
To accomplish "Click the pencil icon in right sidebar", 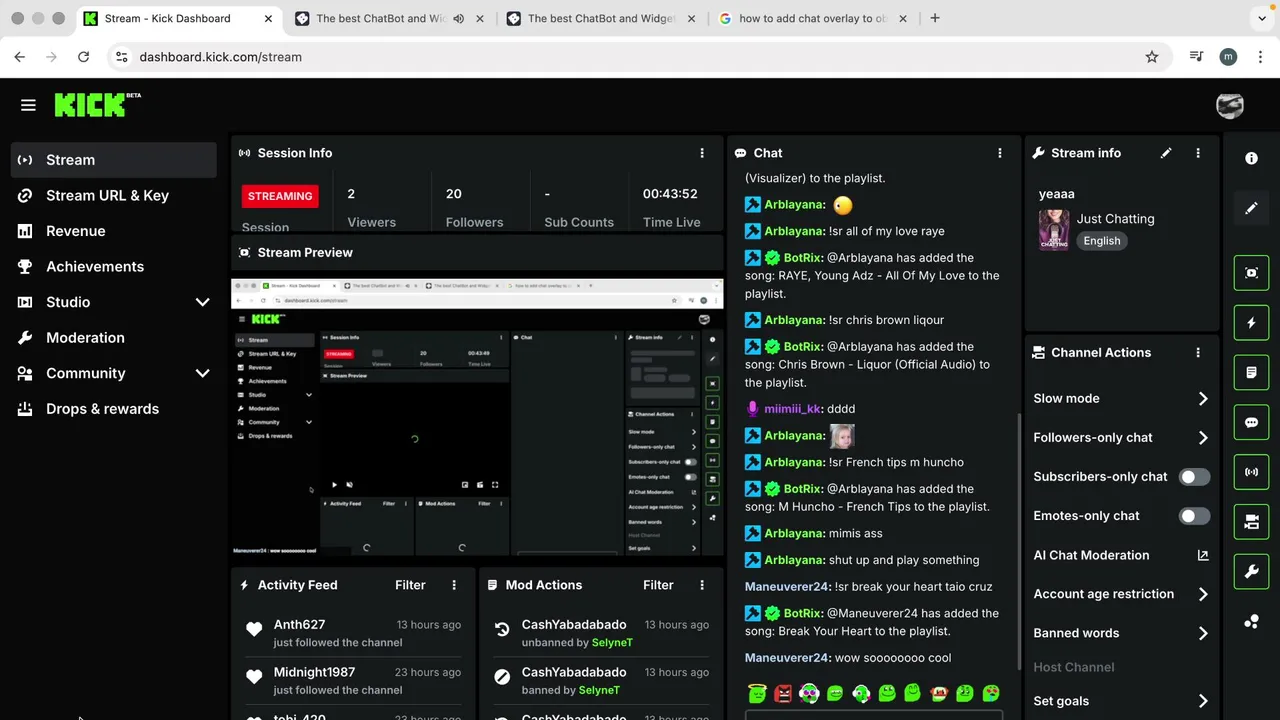I will [1251, 208].
